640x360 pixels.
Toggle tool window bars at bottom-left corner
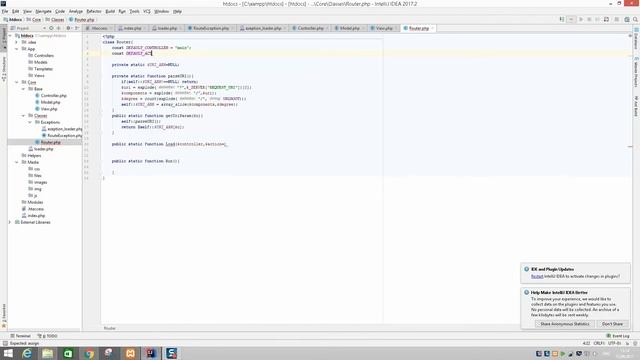(5, 344)
